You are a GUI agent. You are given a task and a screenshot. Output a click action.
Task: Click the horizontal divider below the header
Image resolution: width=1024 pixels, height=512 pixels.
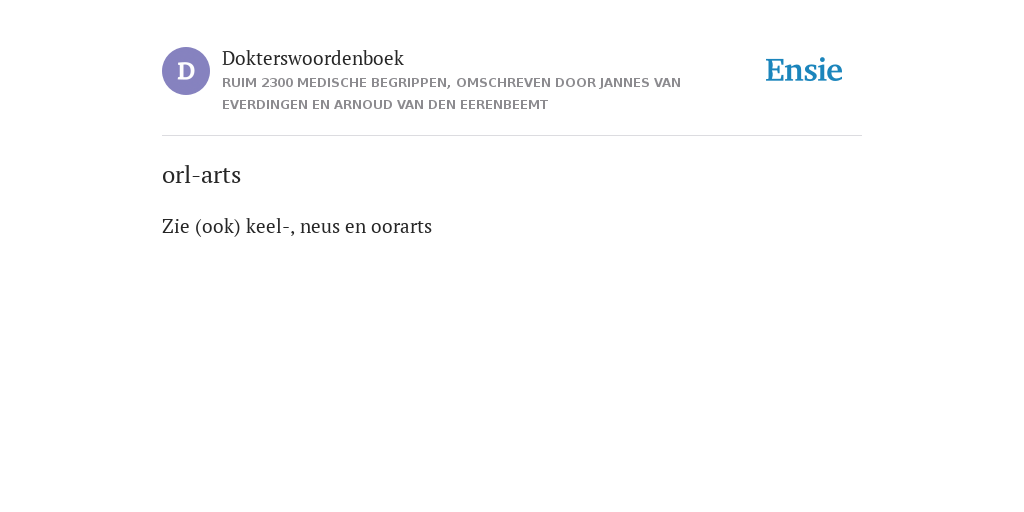tap(512, 135)
